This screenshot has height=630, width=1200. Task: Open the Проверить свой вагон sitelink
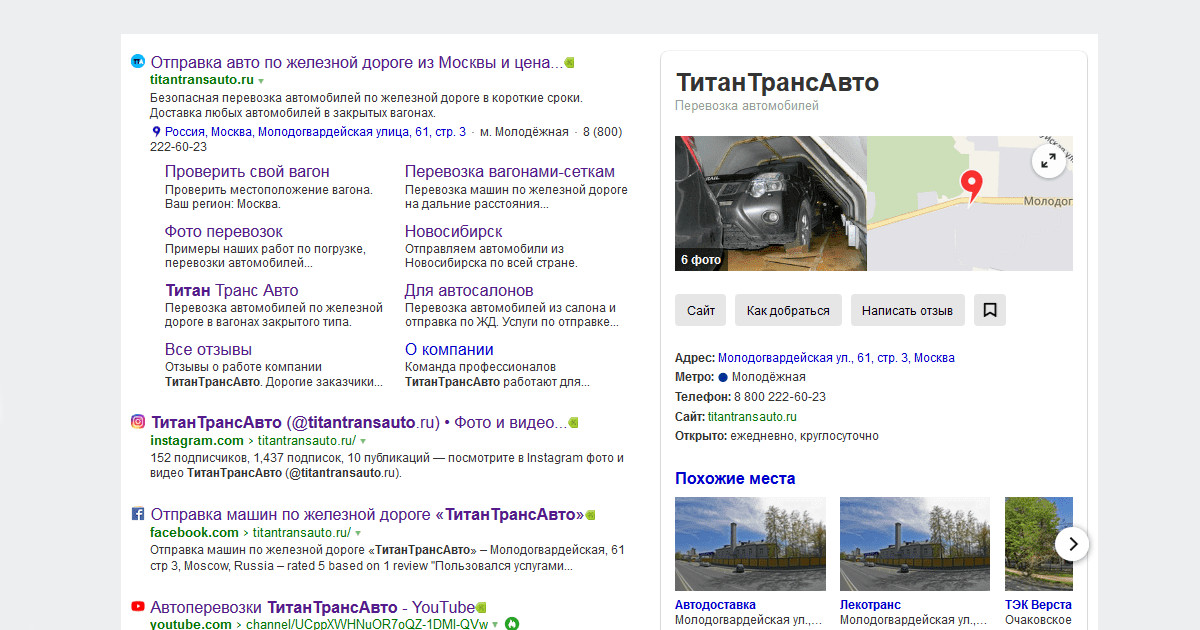(247, 171)
